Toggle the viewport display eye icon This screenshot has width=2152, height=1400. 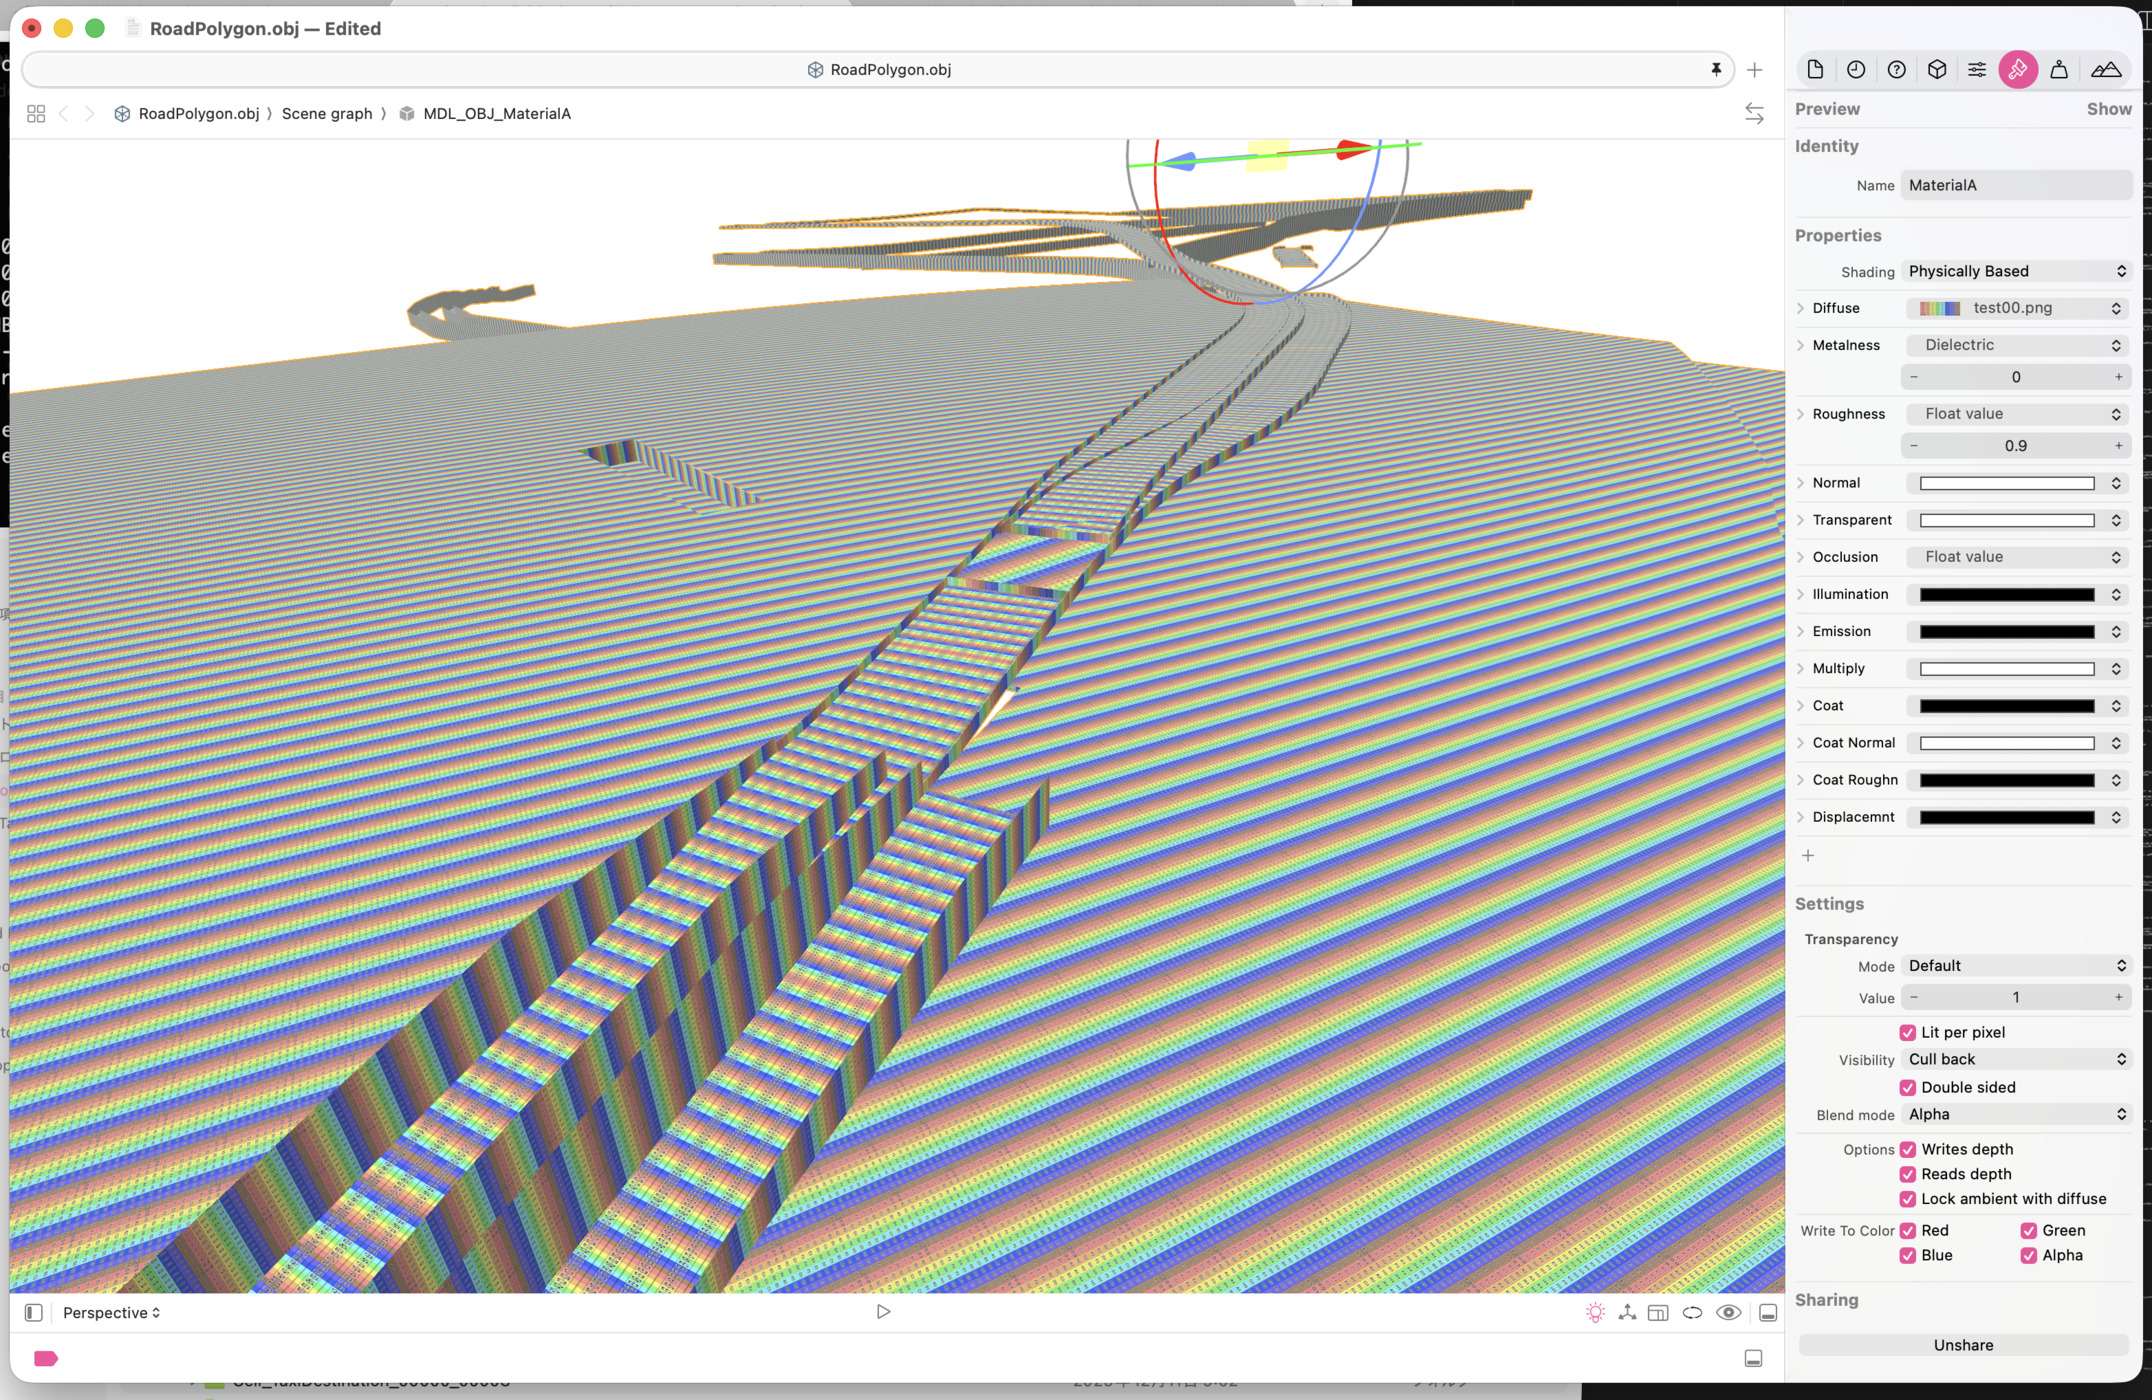(x=1728, y=1312)
